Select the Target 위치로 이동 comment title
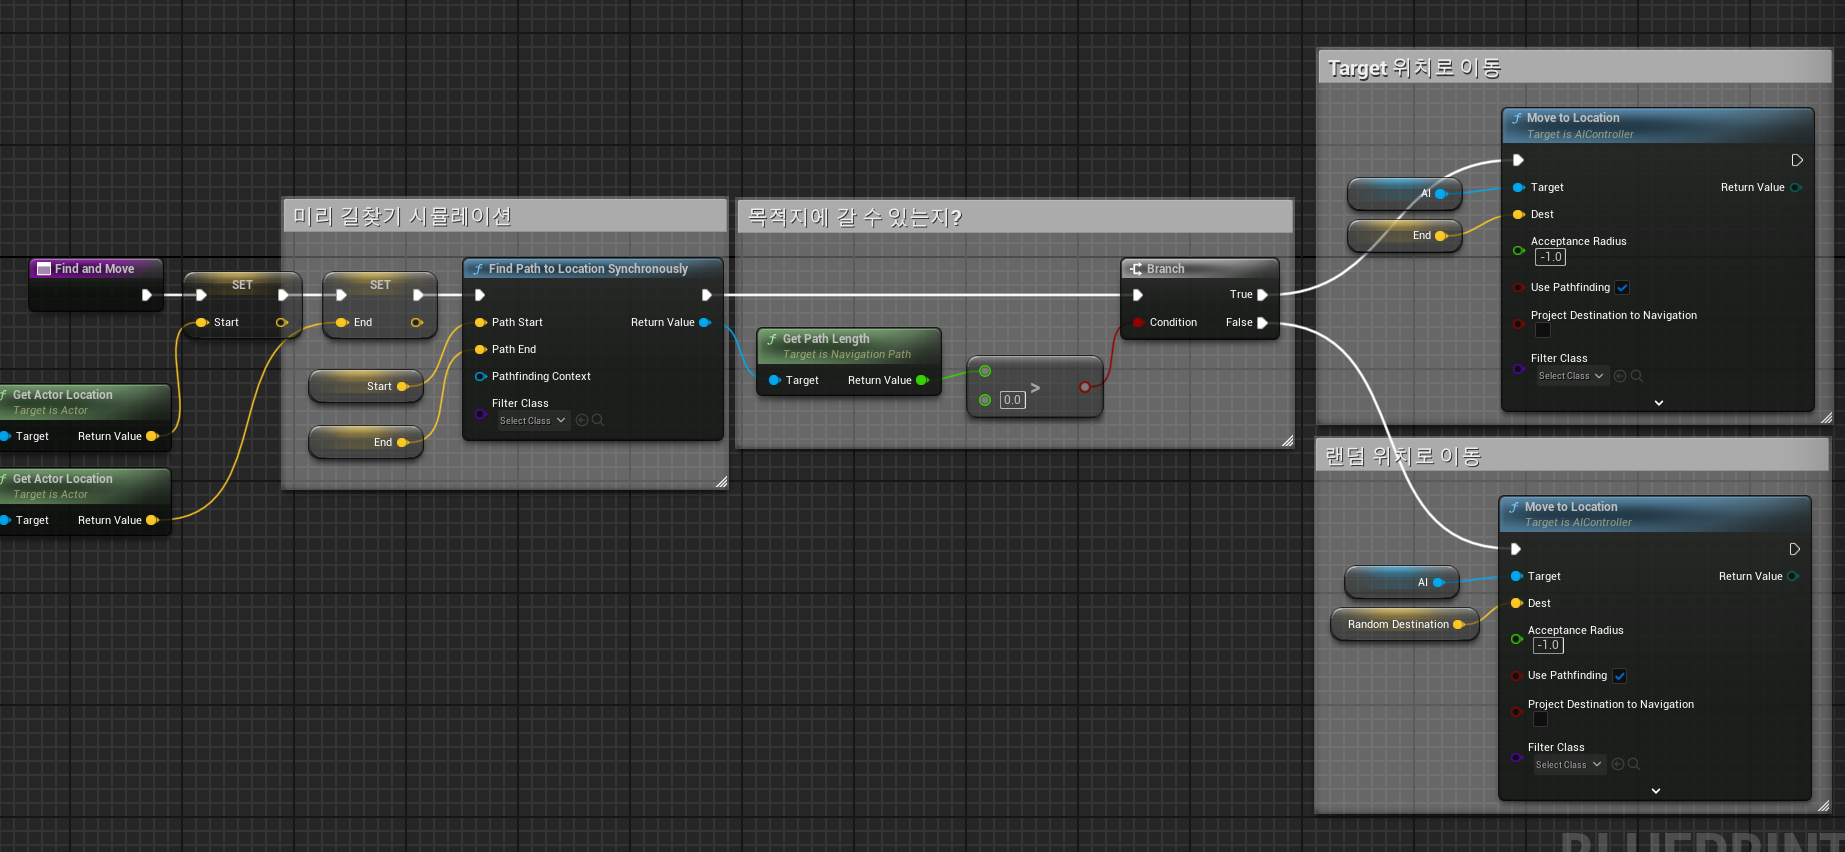1845x852 pixels. point(1414,68)
